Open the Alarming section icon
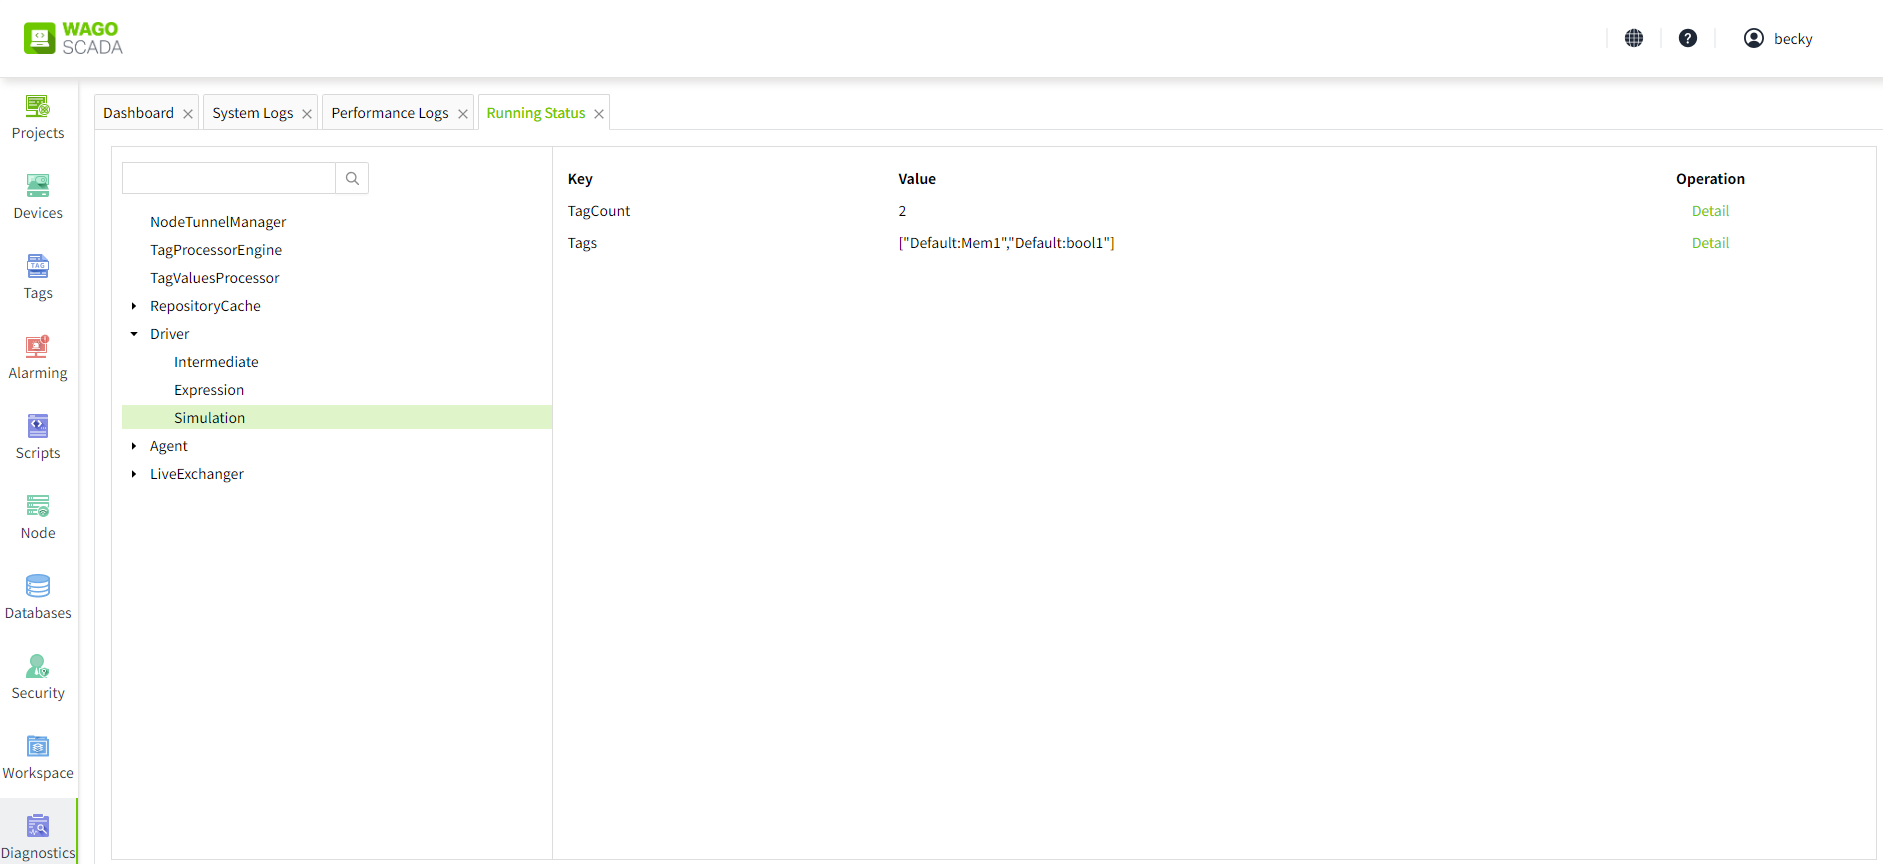 (38, 346)
